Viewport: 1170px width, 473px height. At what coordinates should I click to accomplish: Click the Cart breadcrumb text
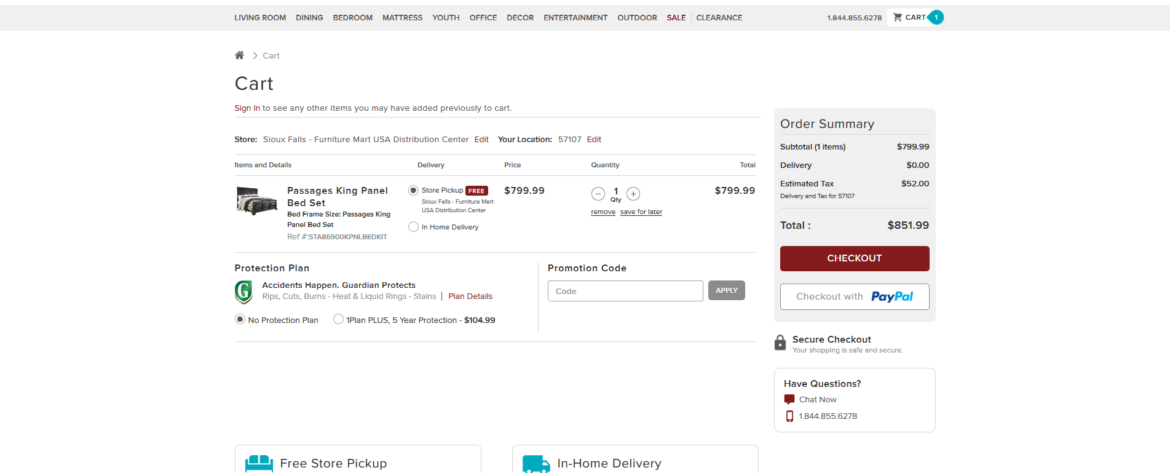[x=271, y=56]
